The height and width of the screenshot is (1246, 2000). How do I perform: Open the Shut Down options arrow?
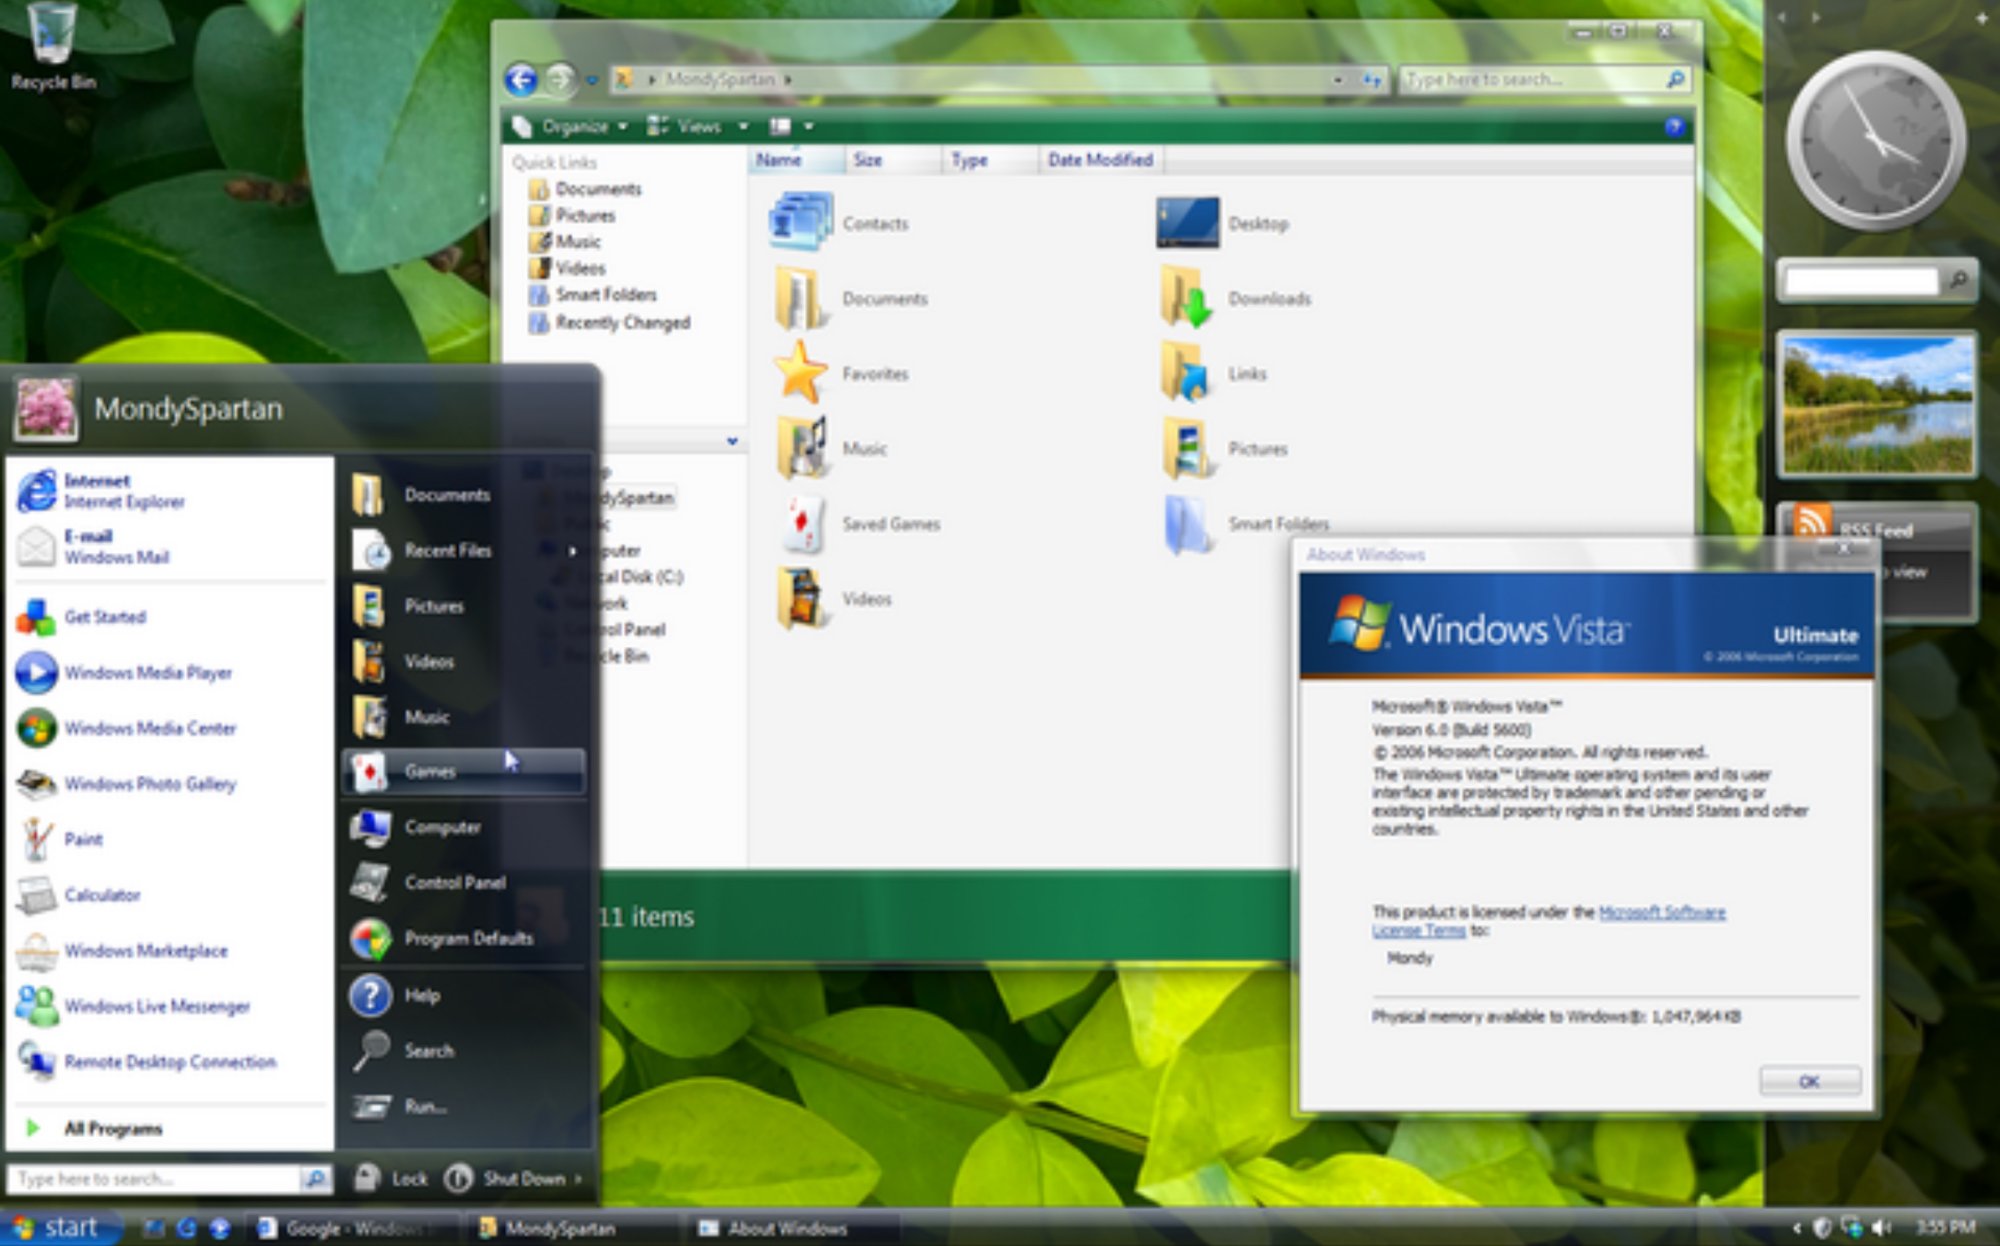[x=578, y=1179]
